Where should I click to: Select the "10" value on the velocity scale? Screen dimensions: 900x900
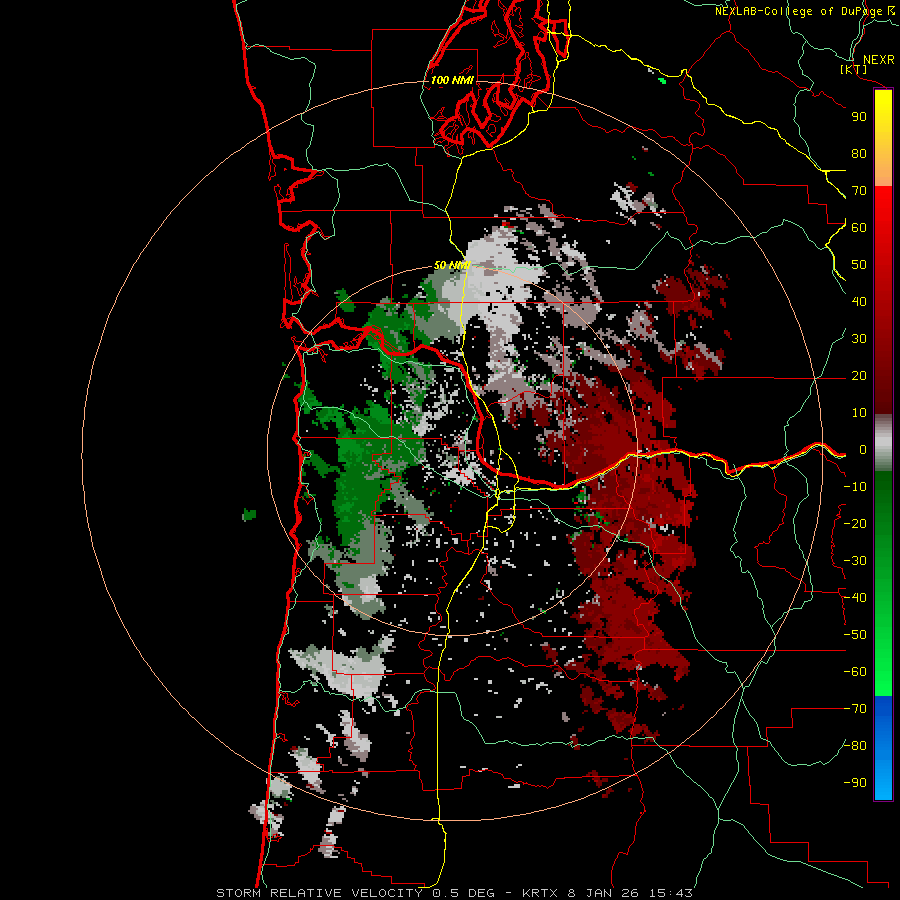pyautogui.click(x=859, y=413)
